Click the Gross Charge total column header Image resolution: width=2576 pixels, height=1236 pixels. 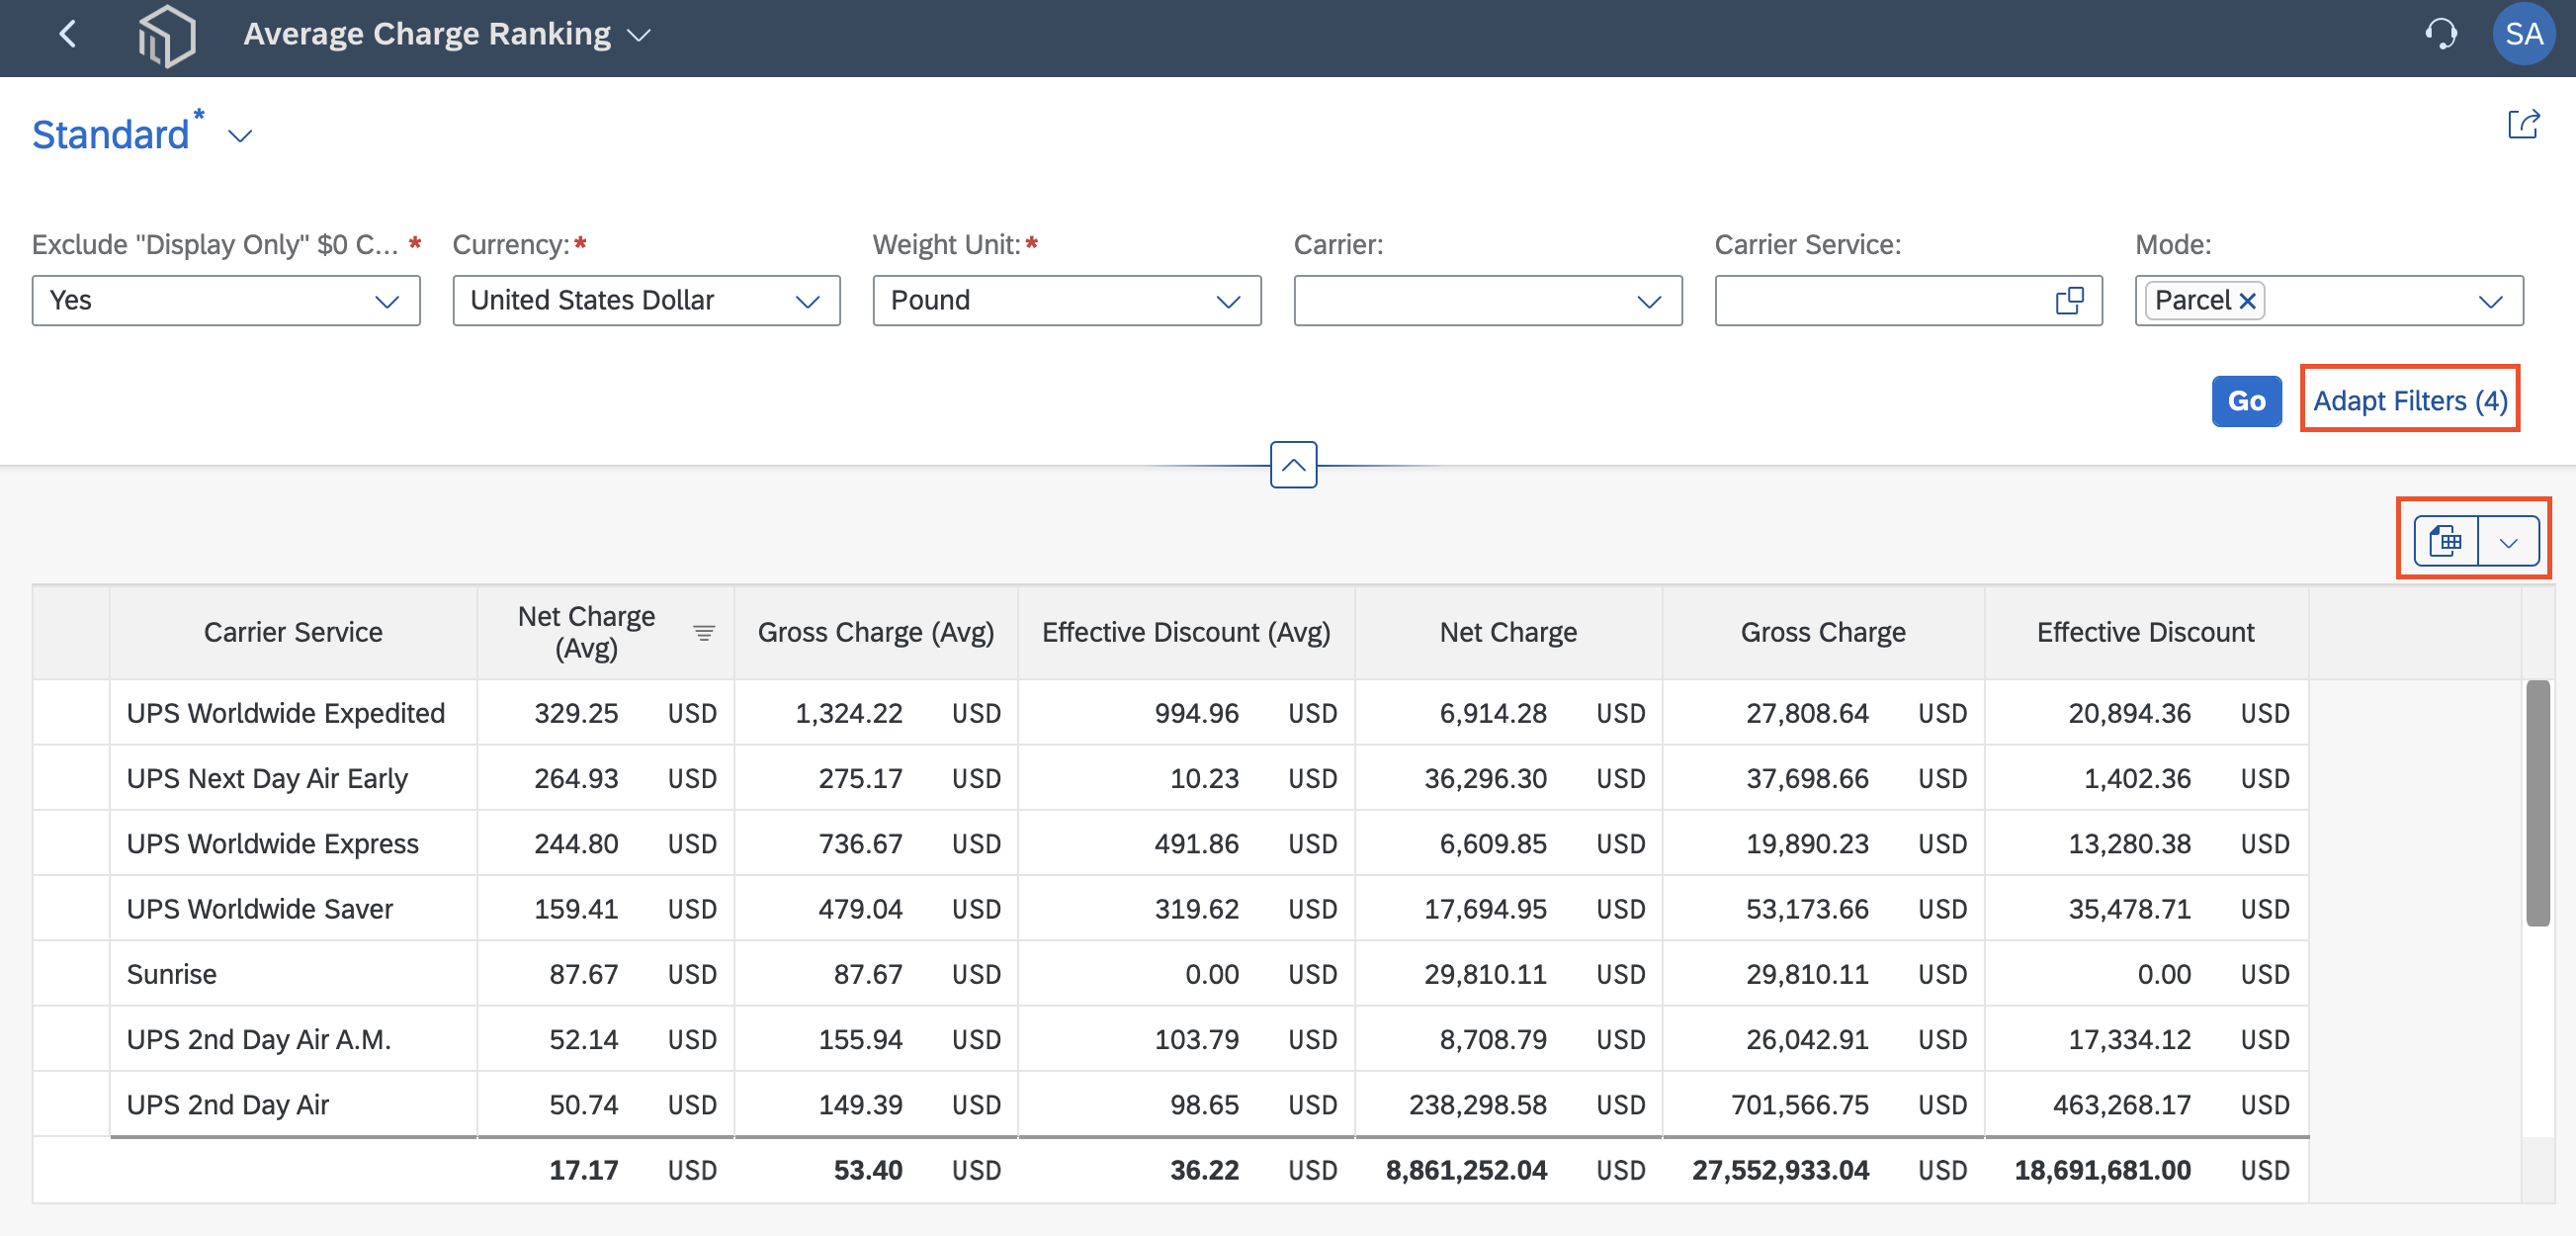coord(1823,632)
